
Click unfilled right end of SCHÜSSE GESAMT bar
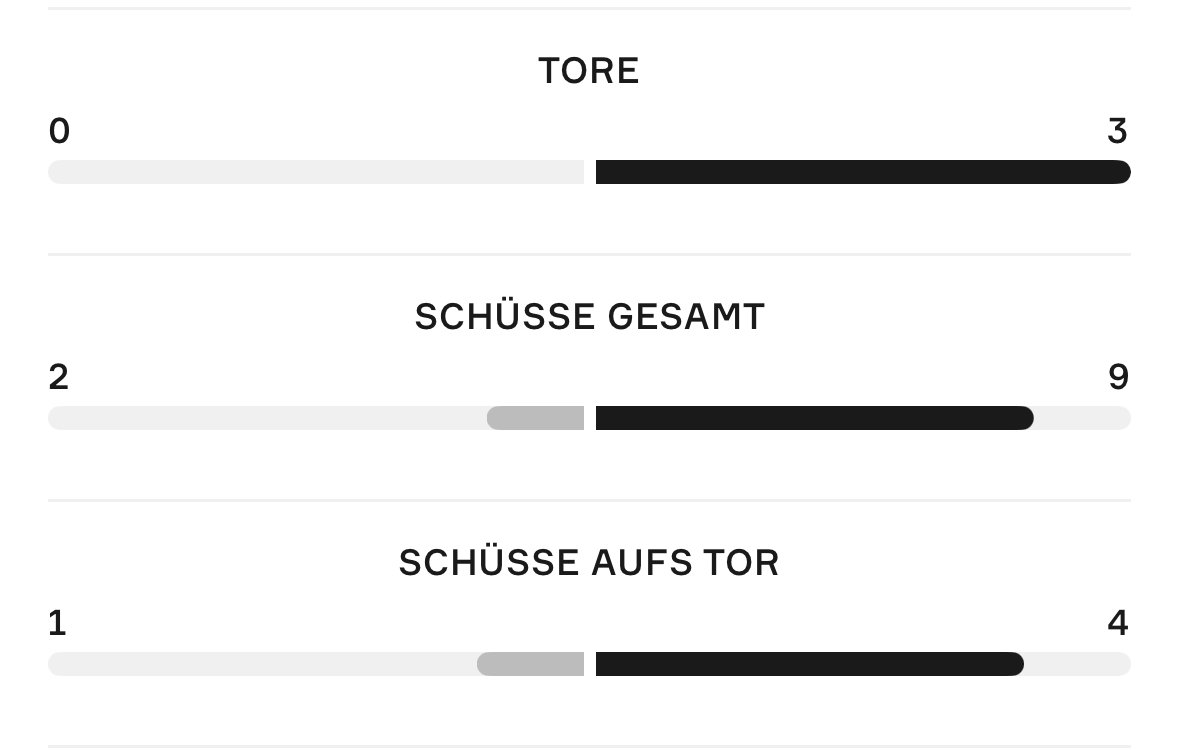tap(1083, 418)
